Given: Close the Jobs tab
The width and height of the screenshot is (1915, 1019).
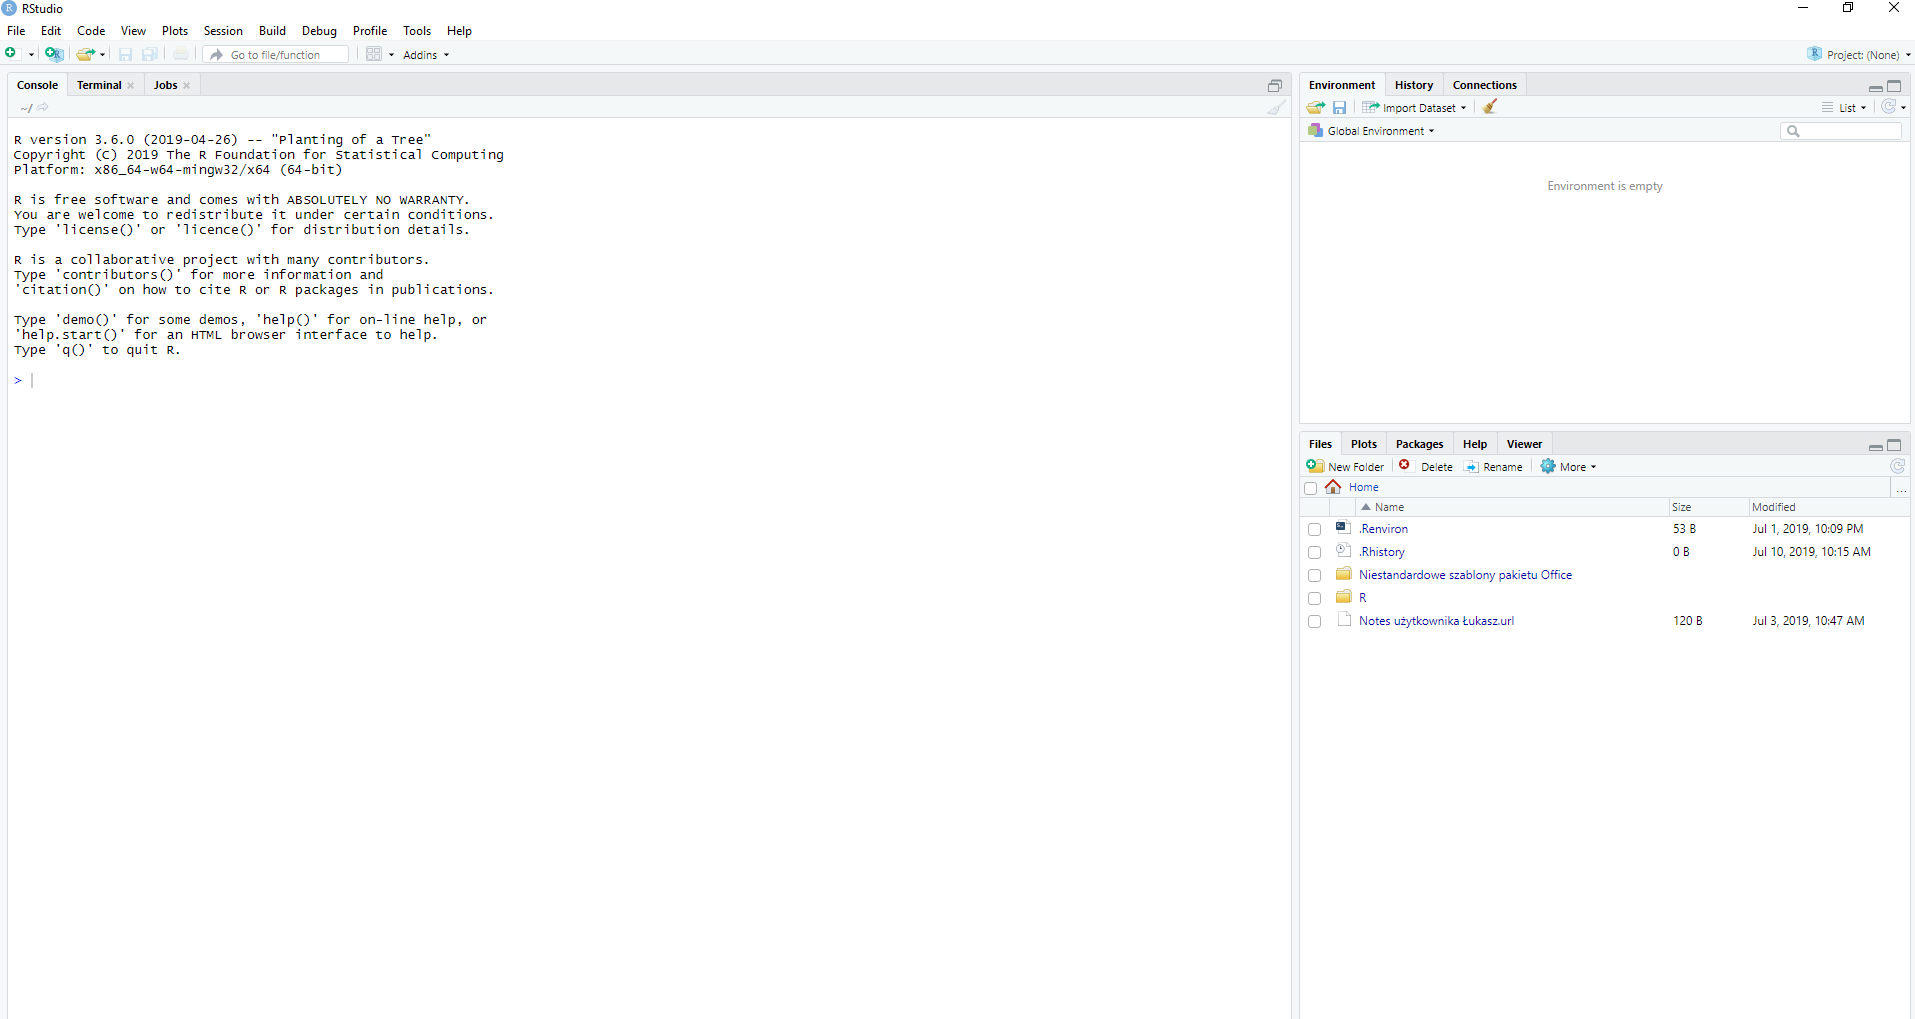Looking at the screenshot, I should click(187, 86).
